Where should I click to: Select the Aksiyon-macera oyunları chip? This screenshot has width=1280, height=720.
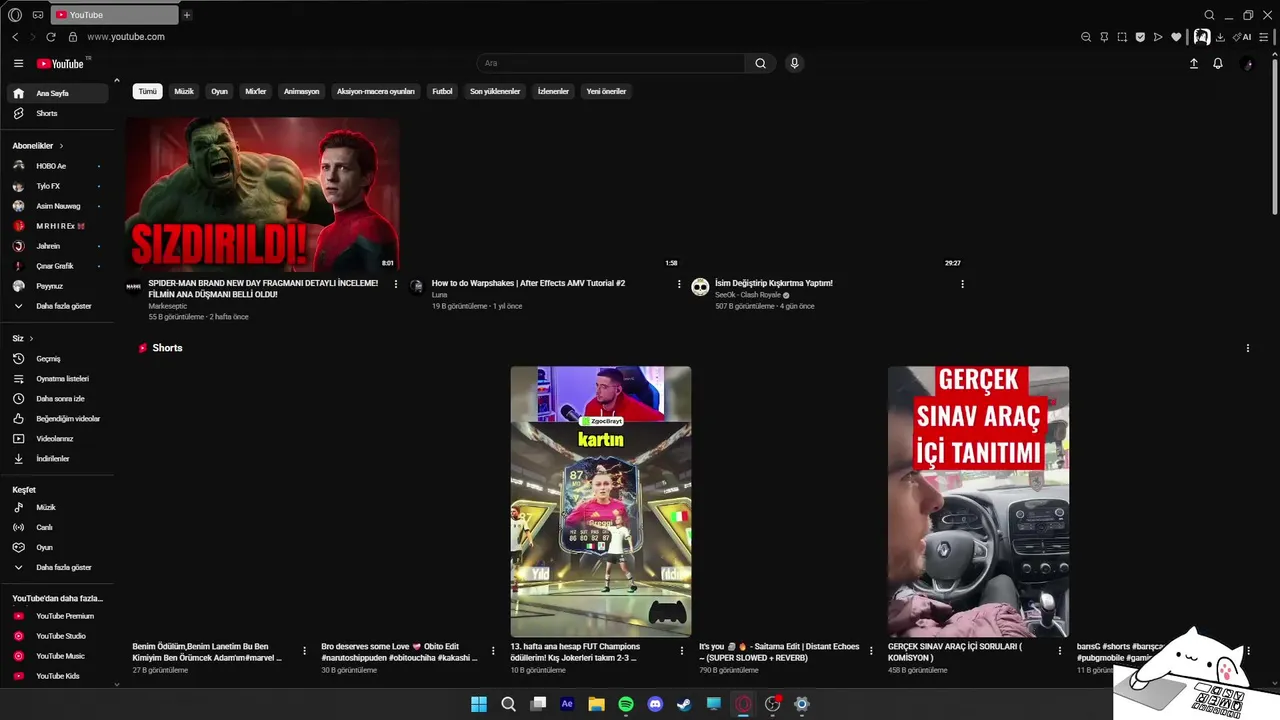click(376, 91)
